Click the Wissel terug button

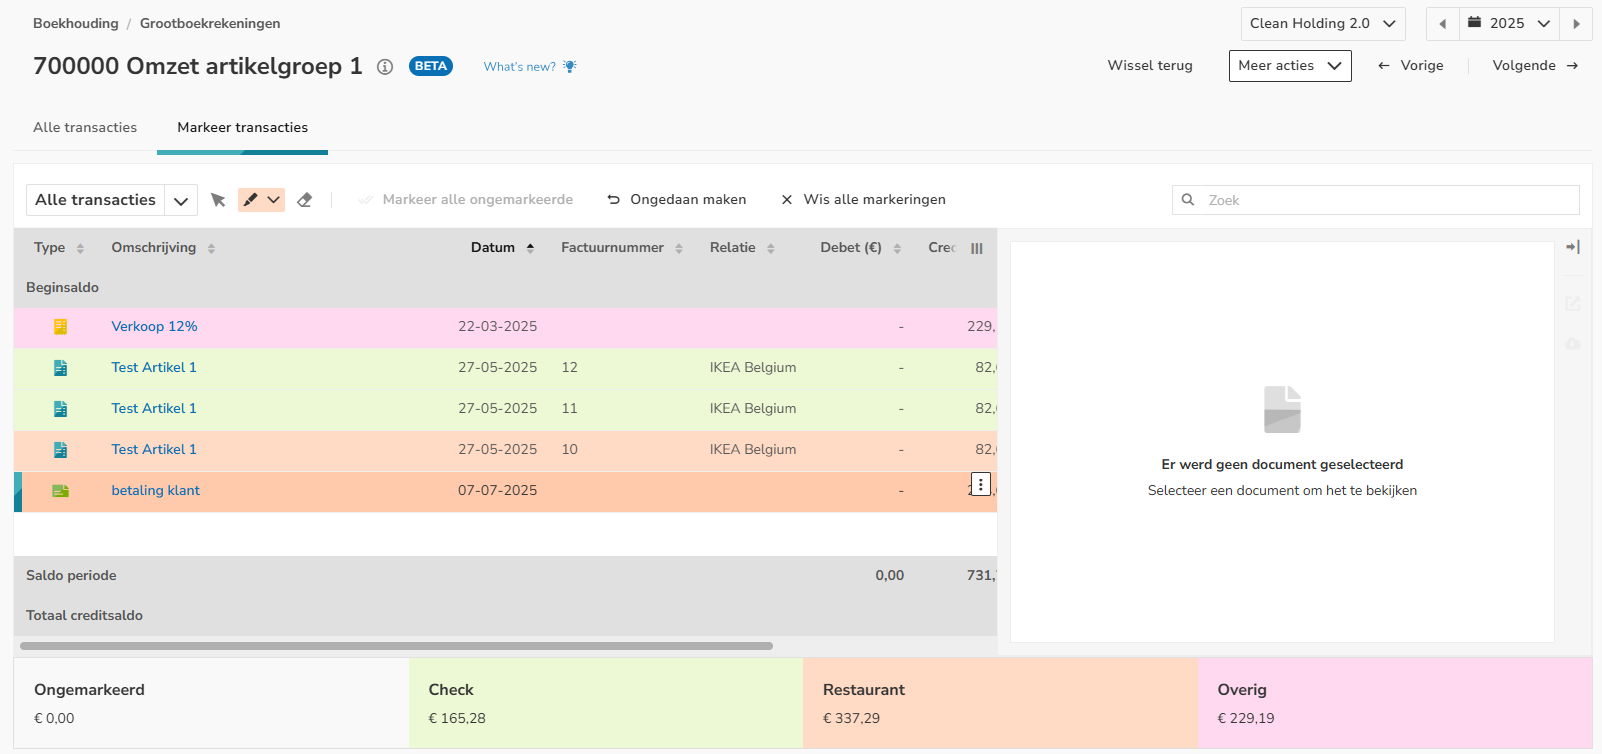pos(1150,66)
